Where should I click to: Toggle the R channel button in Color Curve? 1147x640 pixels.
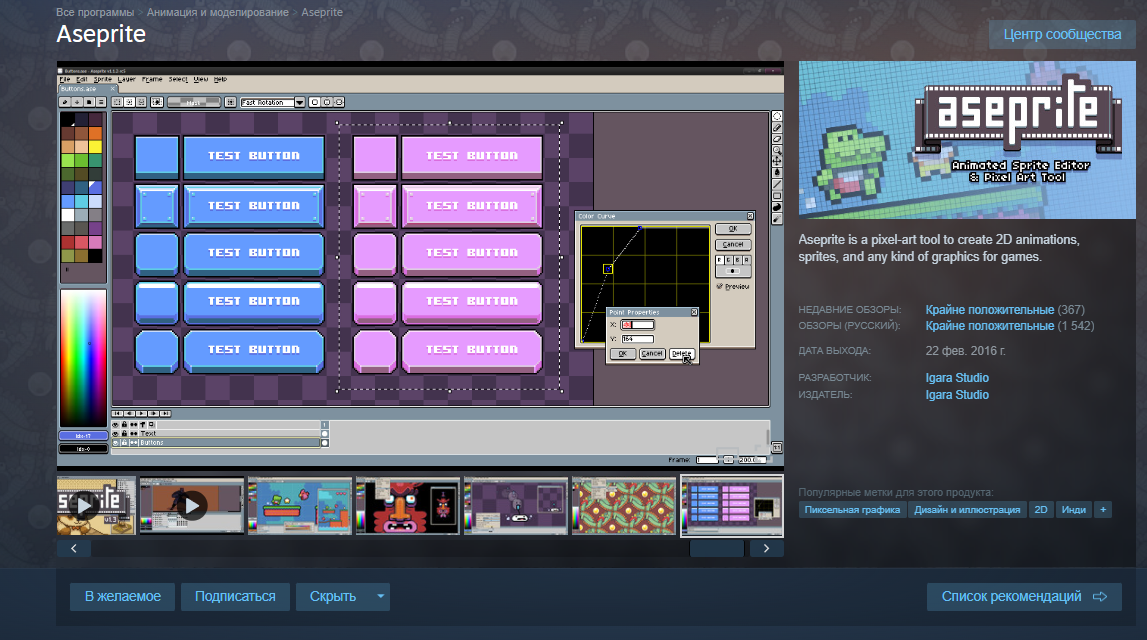(720, 260)
